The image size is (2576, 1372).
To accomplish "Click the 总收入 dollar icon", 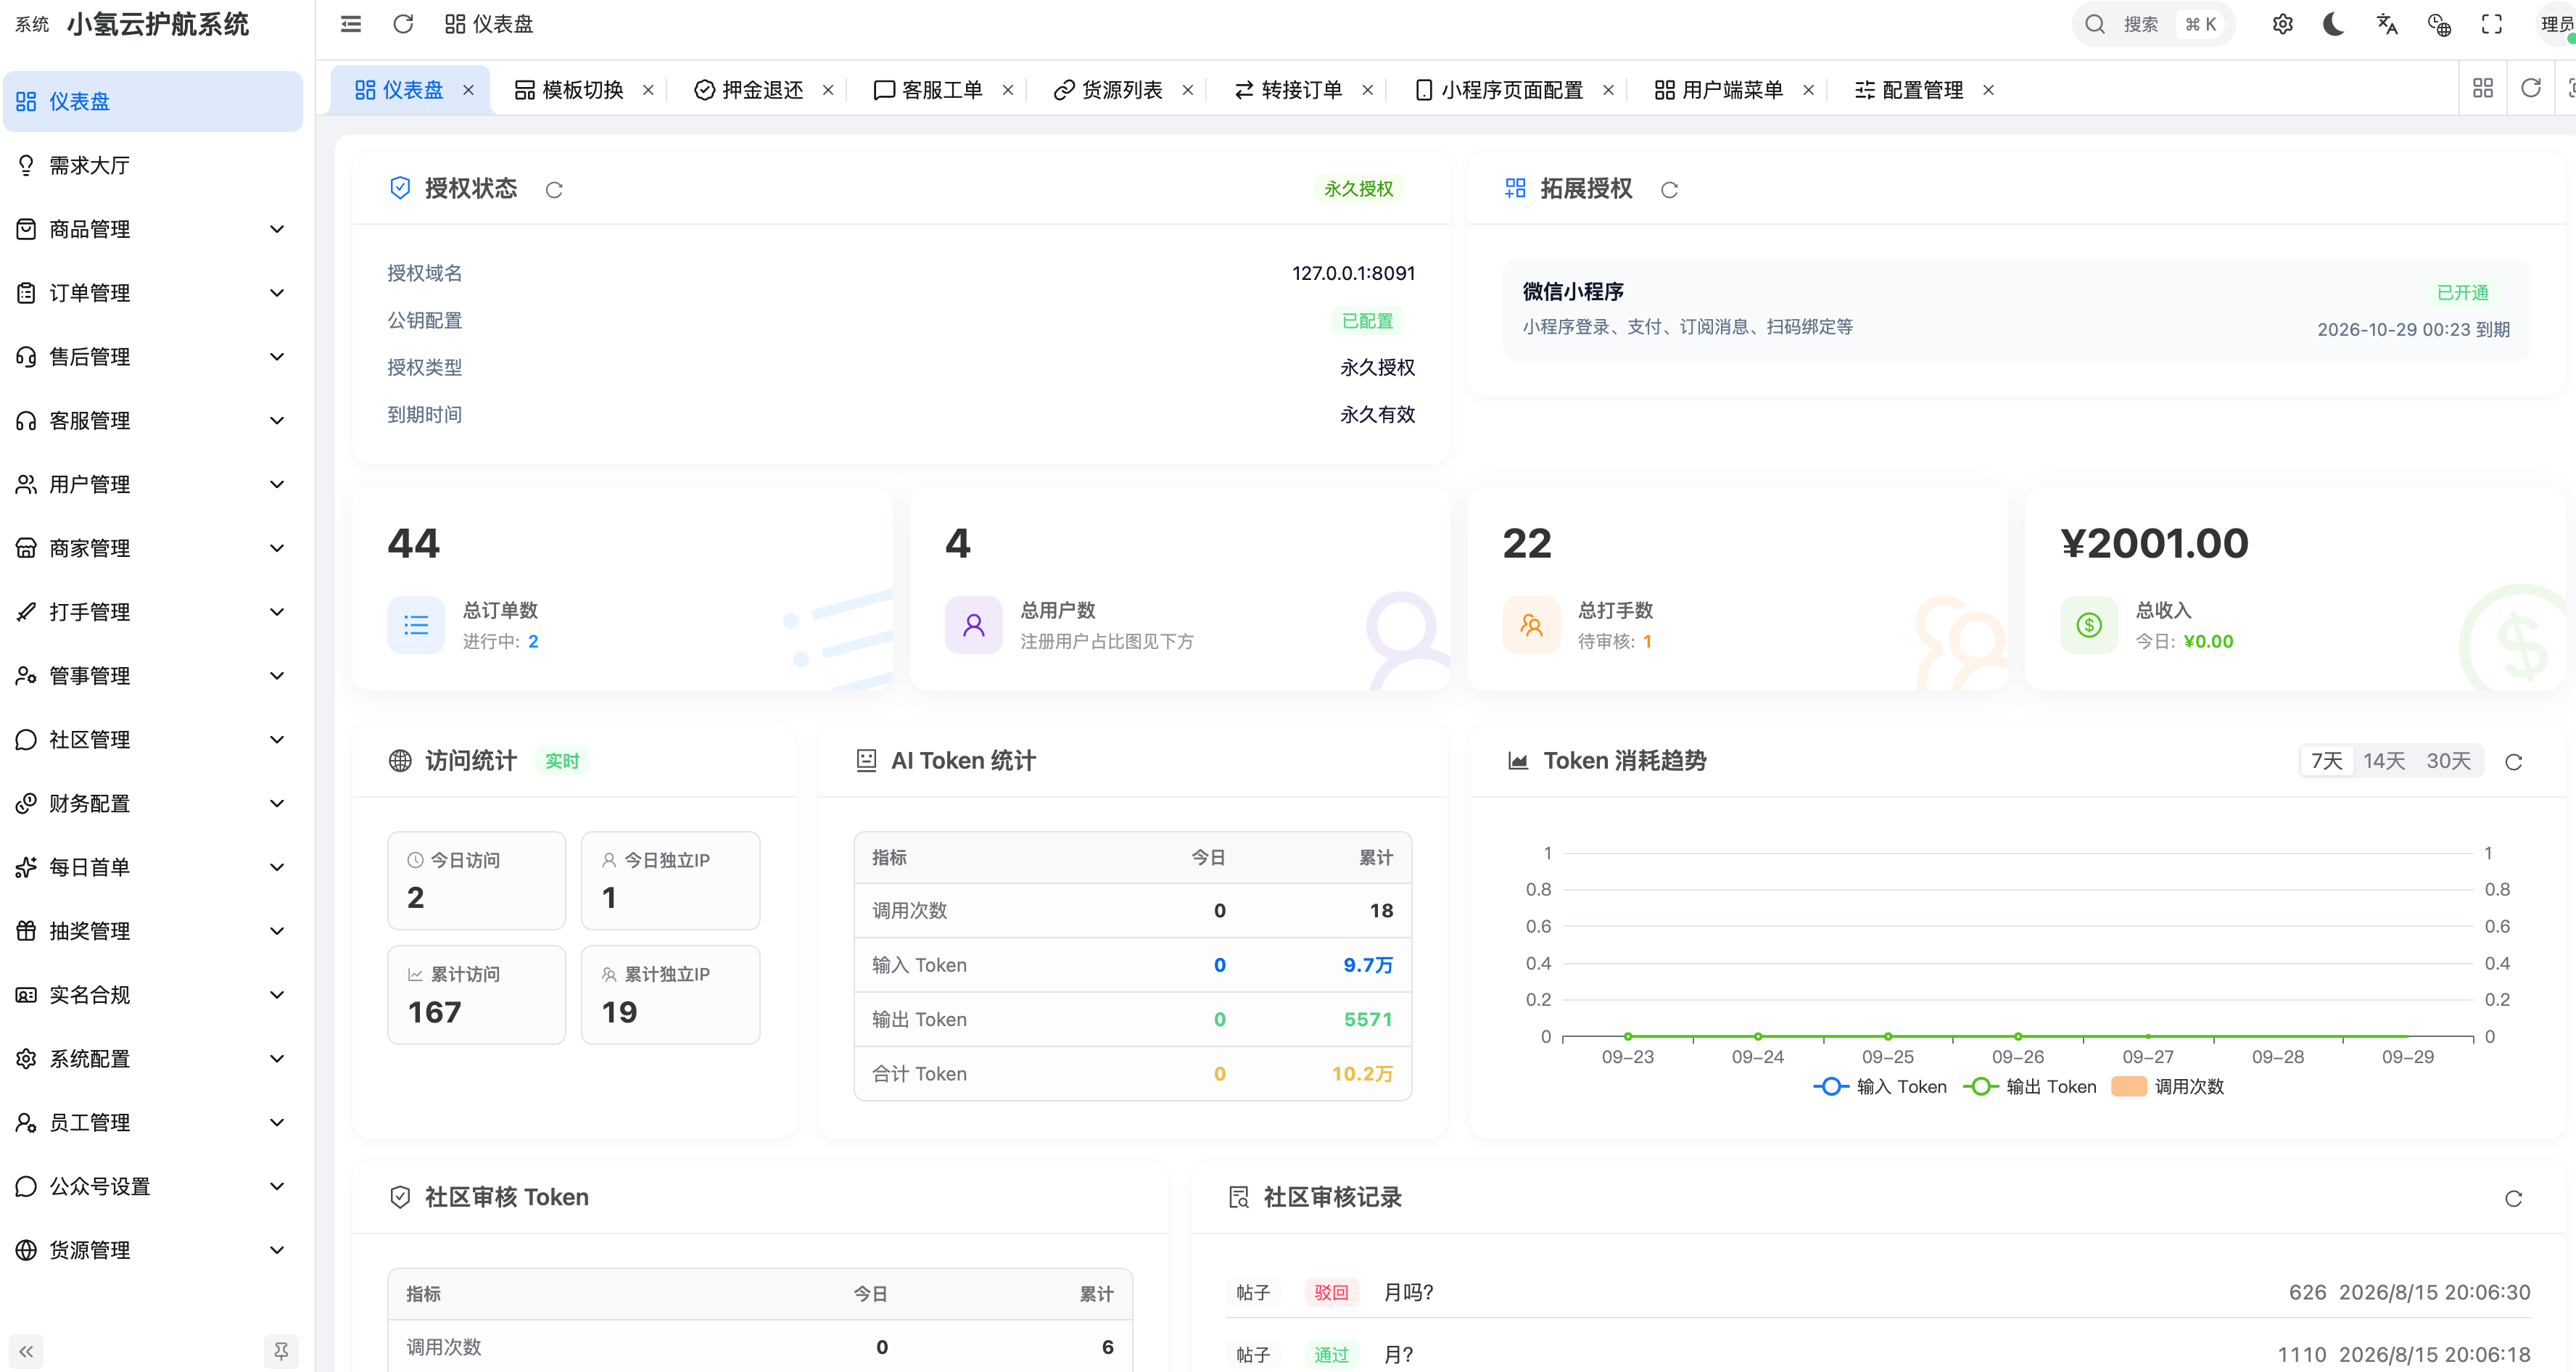I will 2089,625.
